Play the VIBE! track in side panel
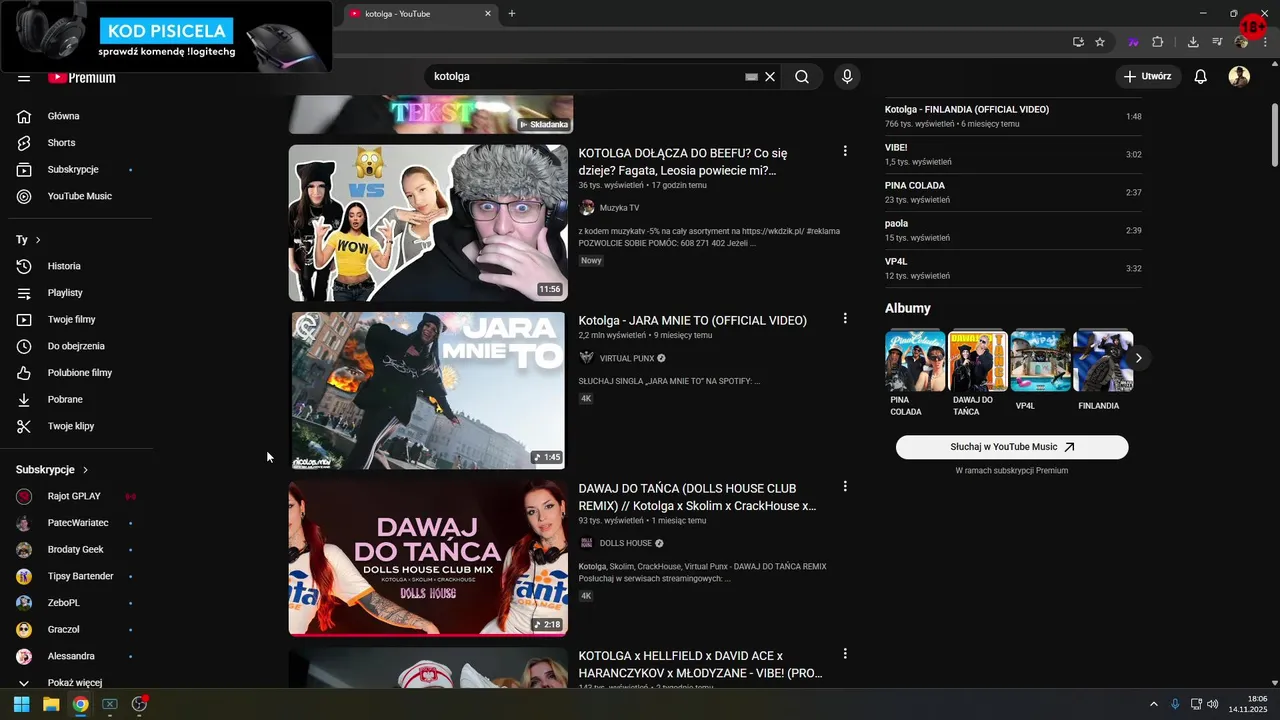Screen dimensions: 1280x720 tap(1013, 154)
